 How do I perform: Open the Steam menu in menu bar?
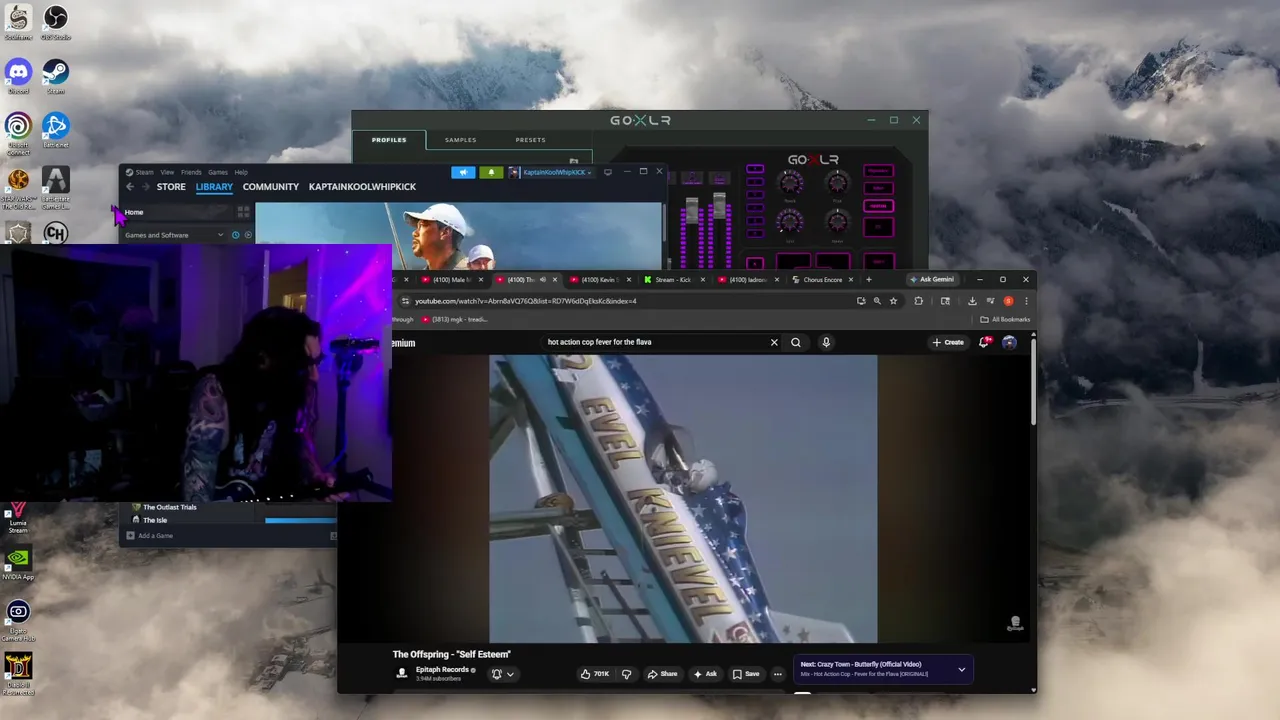(145, 172)
